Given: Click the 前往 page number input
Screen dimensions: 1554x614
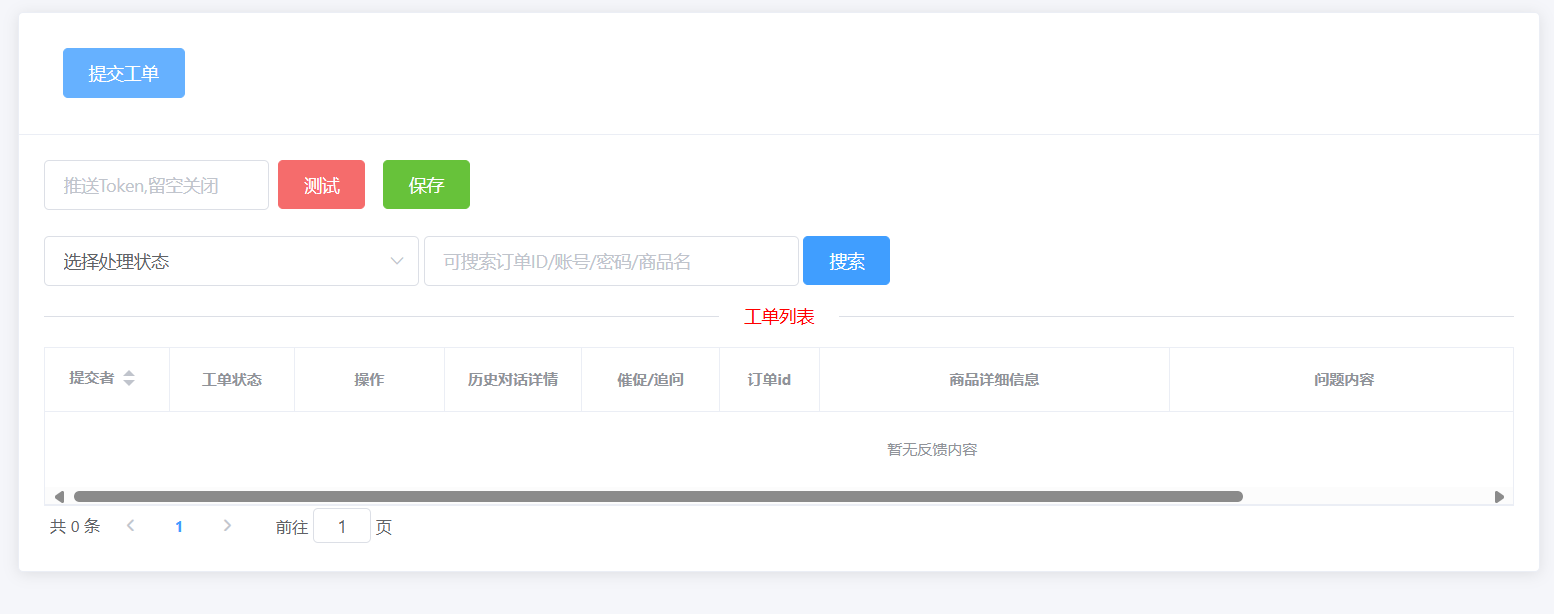Looking at the screenshot, I should coord(342,526).
